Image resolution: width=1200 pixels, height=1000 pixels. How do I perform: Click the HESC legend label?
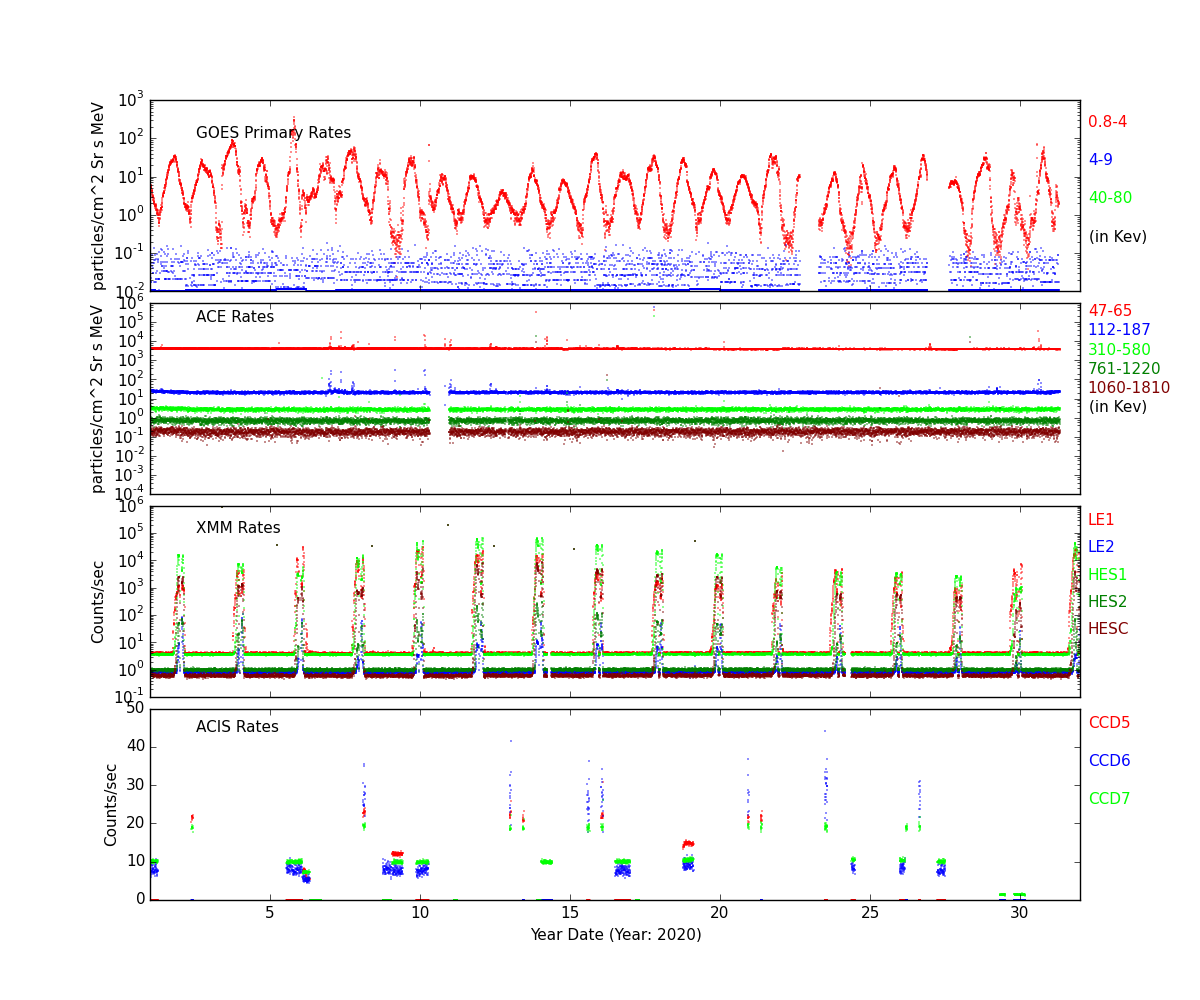pos(1108,629)
